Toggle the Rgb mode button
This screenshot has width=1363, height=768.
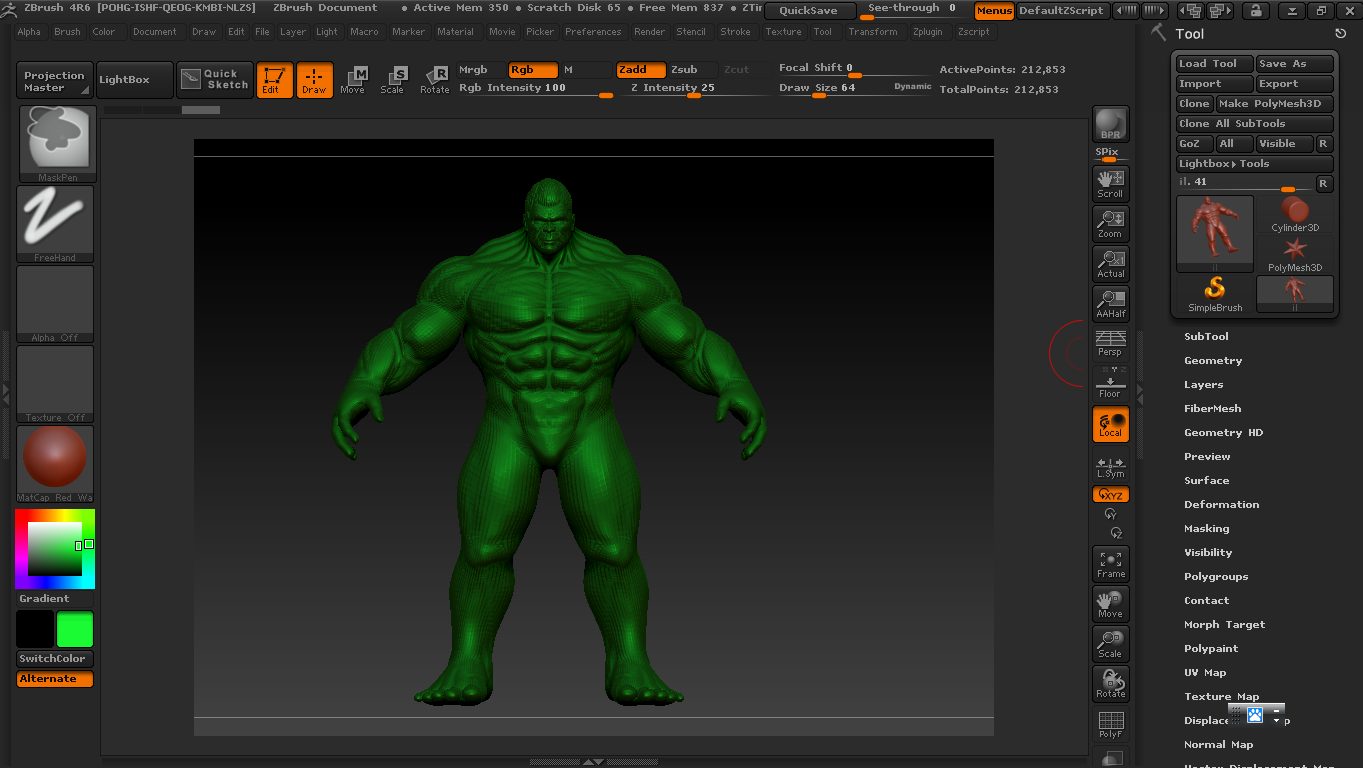tap(533, 70)
